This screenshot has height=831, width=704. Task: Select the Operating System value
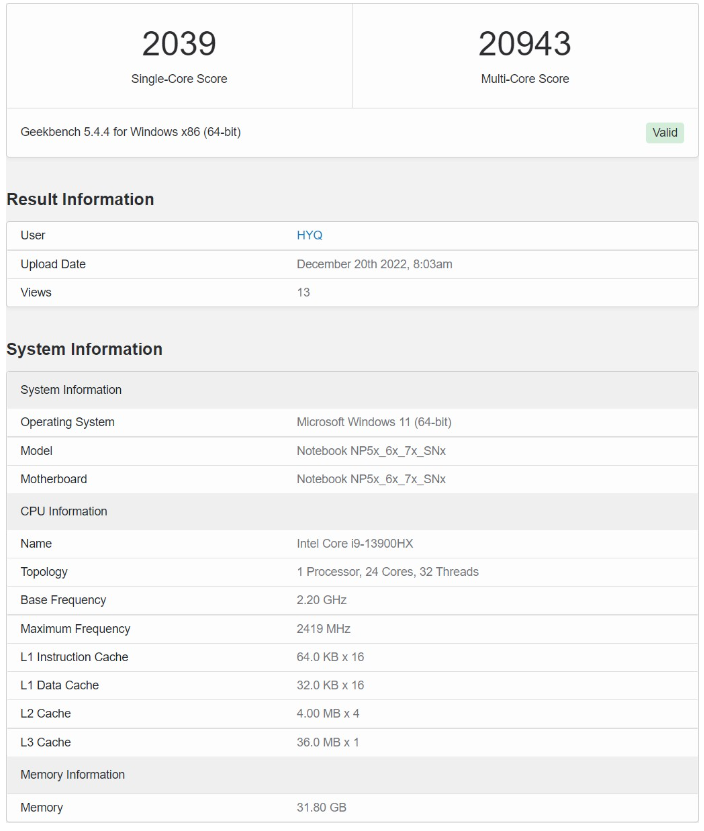(x=374, y=422)
